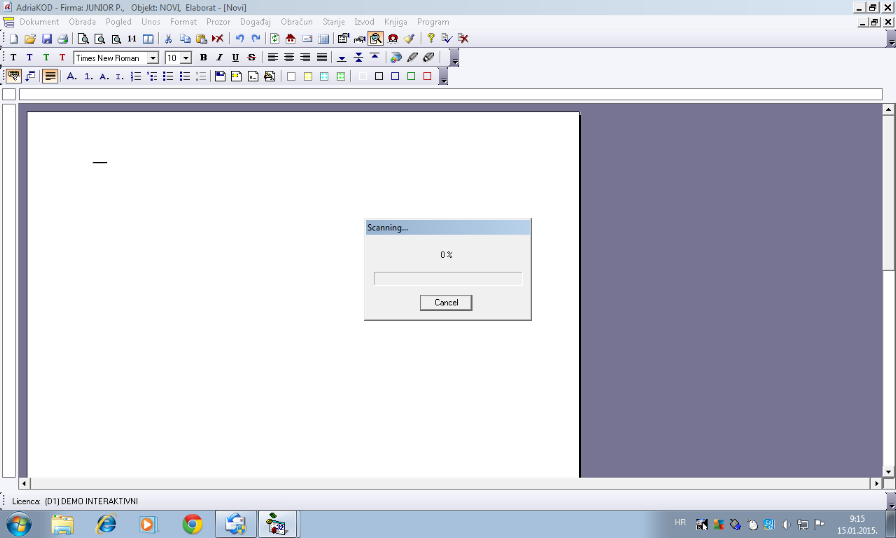Select the blue T text style
This screenshot has width=896, height=538.
coord(29,58)
